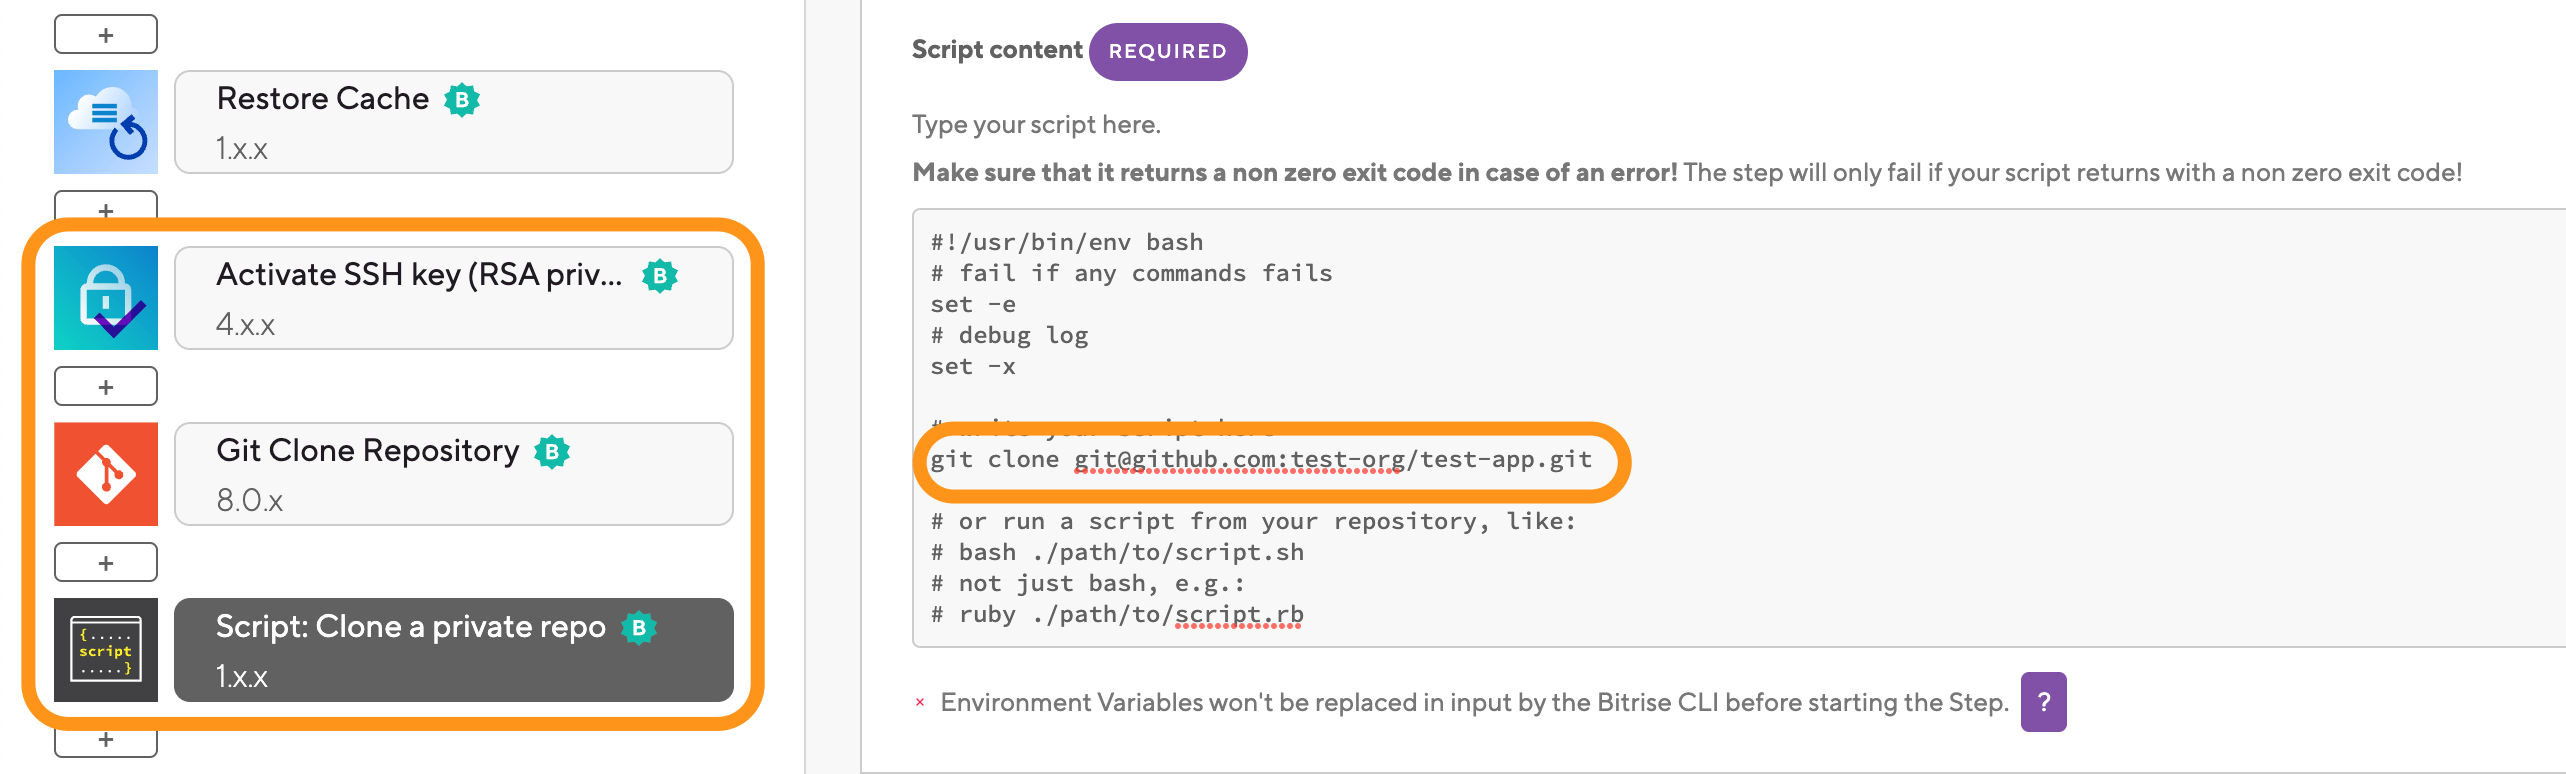Screen dimensions: 2566x774
Task: Click the red x beside Environment Variables note
Action: [x=920, y=703]
